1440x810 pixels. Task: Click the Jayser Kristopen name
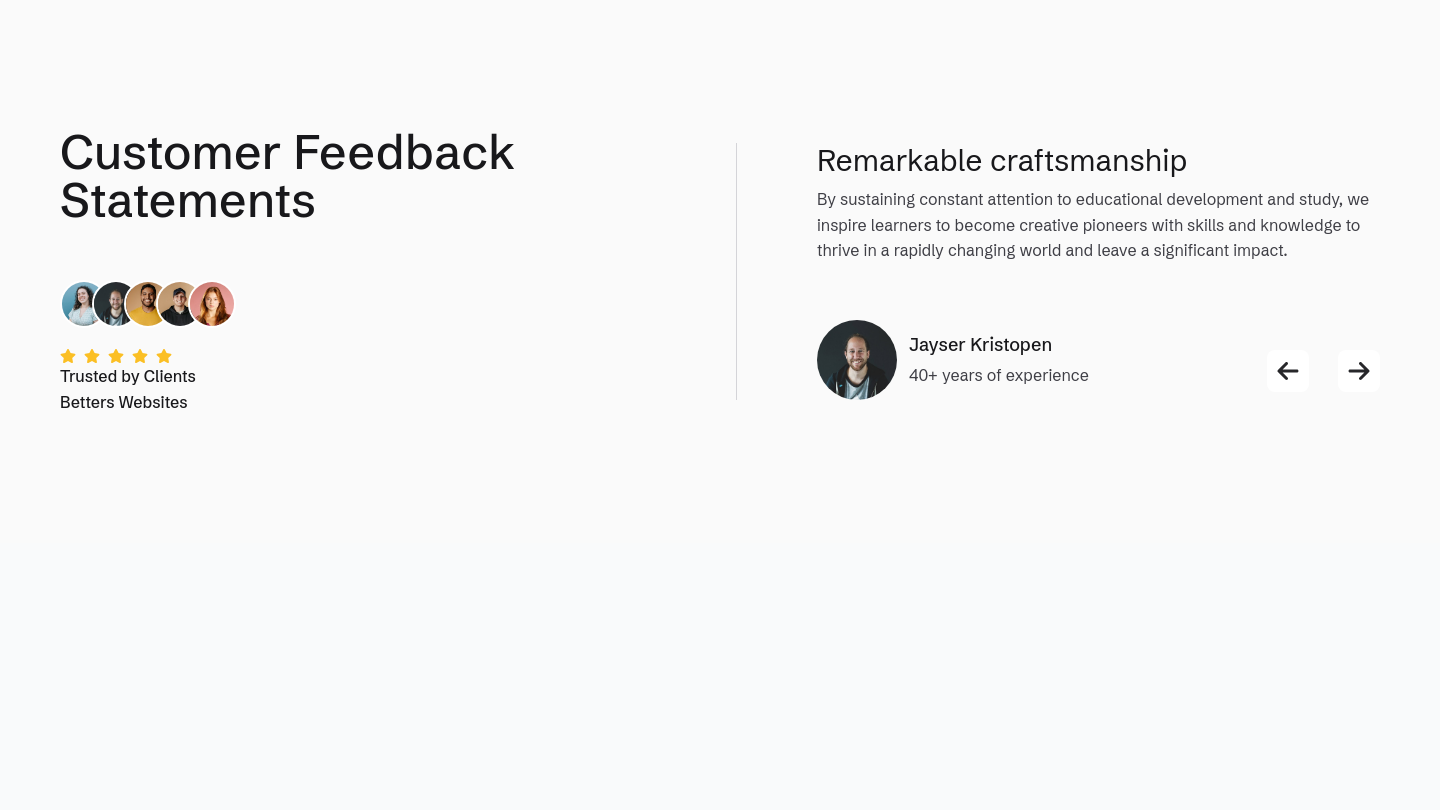[x=980, y=345]
